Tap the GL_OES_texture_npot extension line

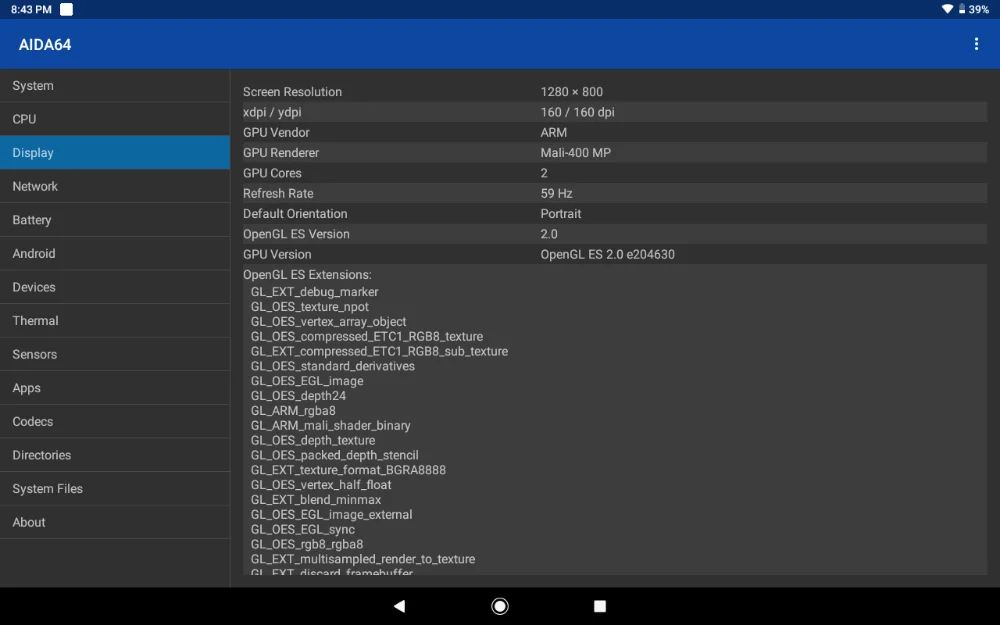point(309,307)
